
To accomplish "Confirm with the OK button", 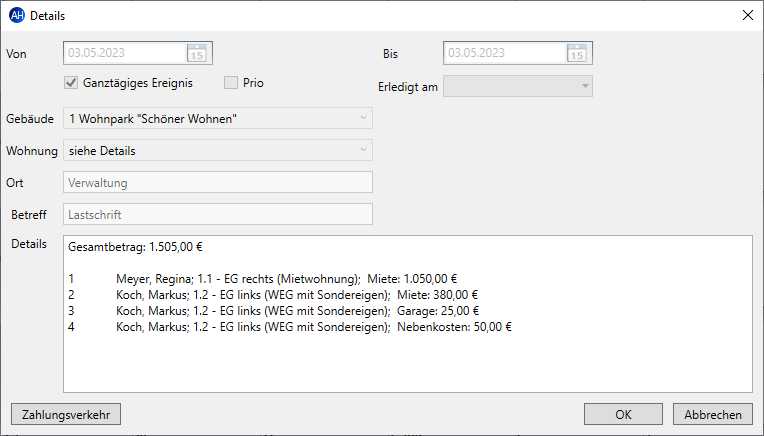I will [623, 415].
